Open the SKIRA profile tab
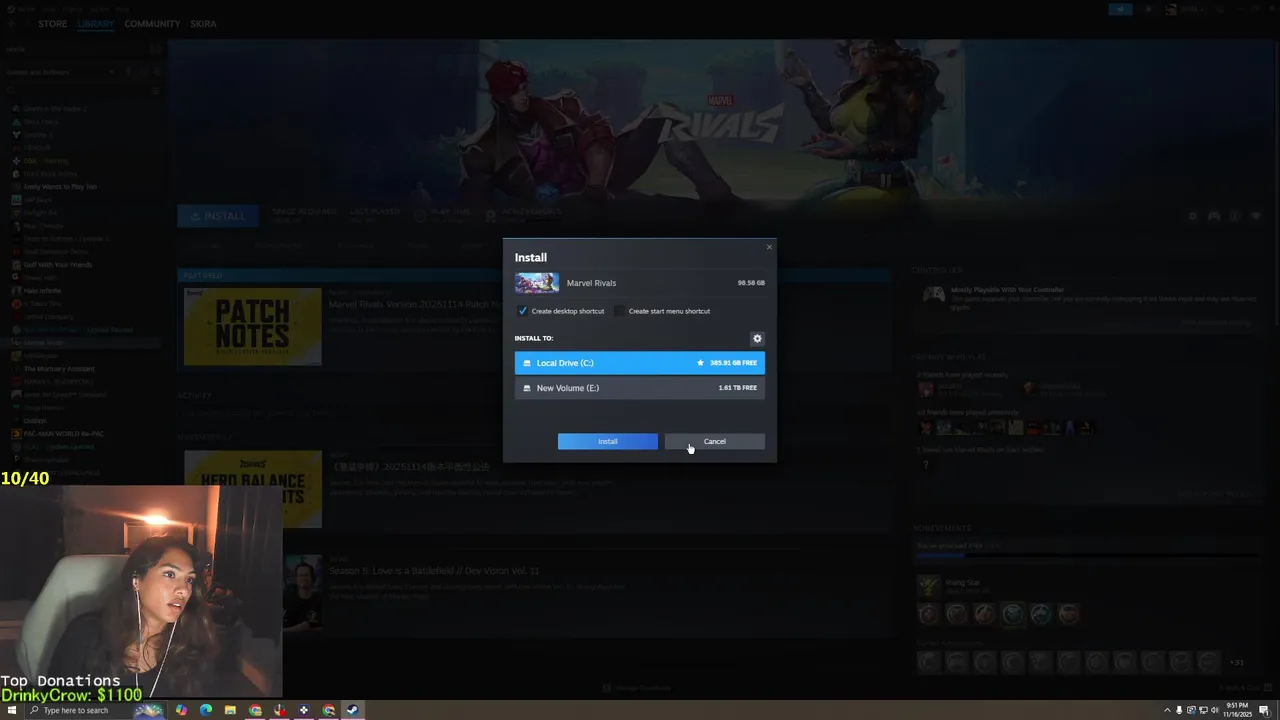1280x720 pixels. [203, 24]
